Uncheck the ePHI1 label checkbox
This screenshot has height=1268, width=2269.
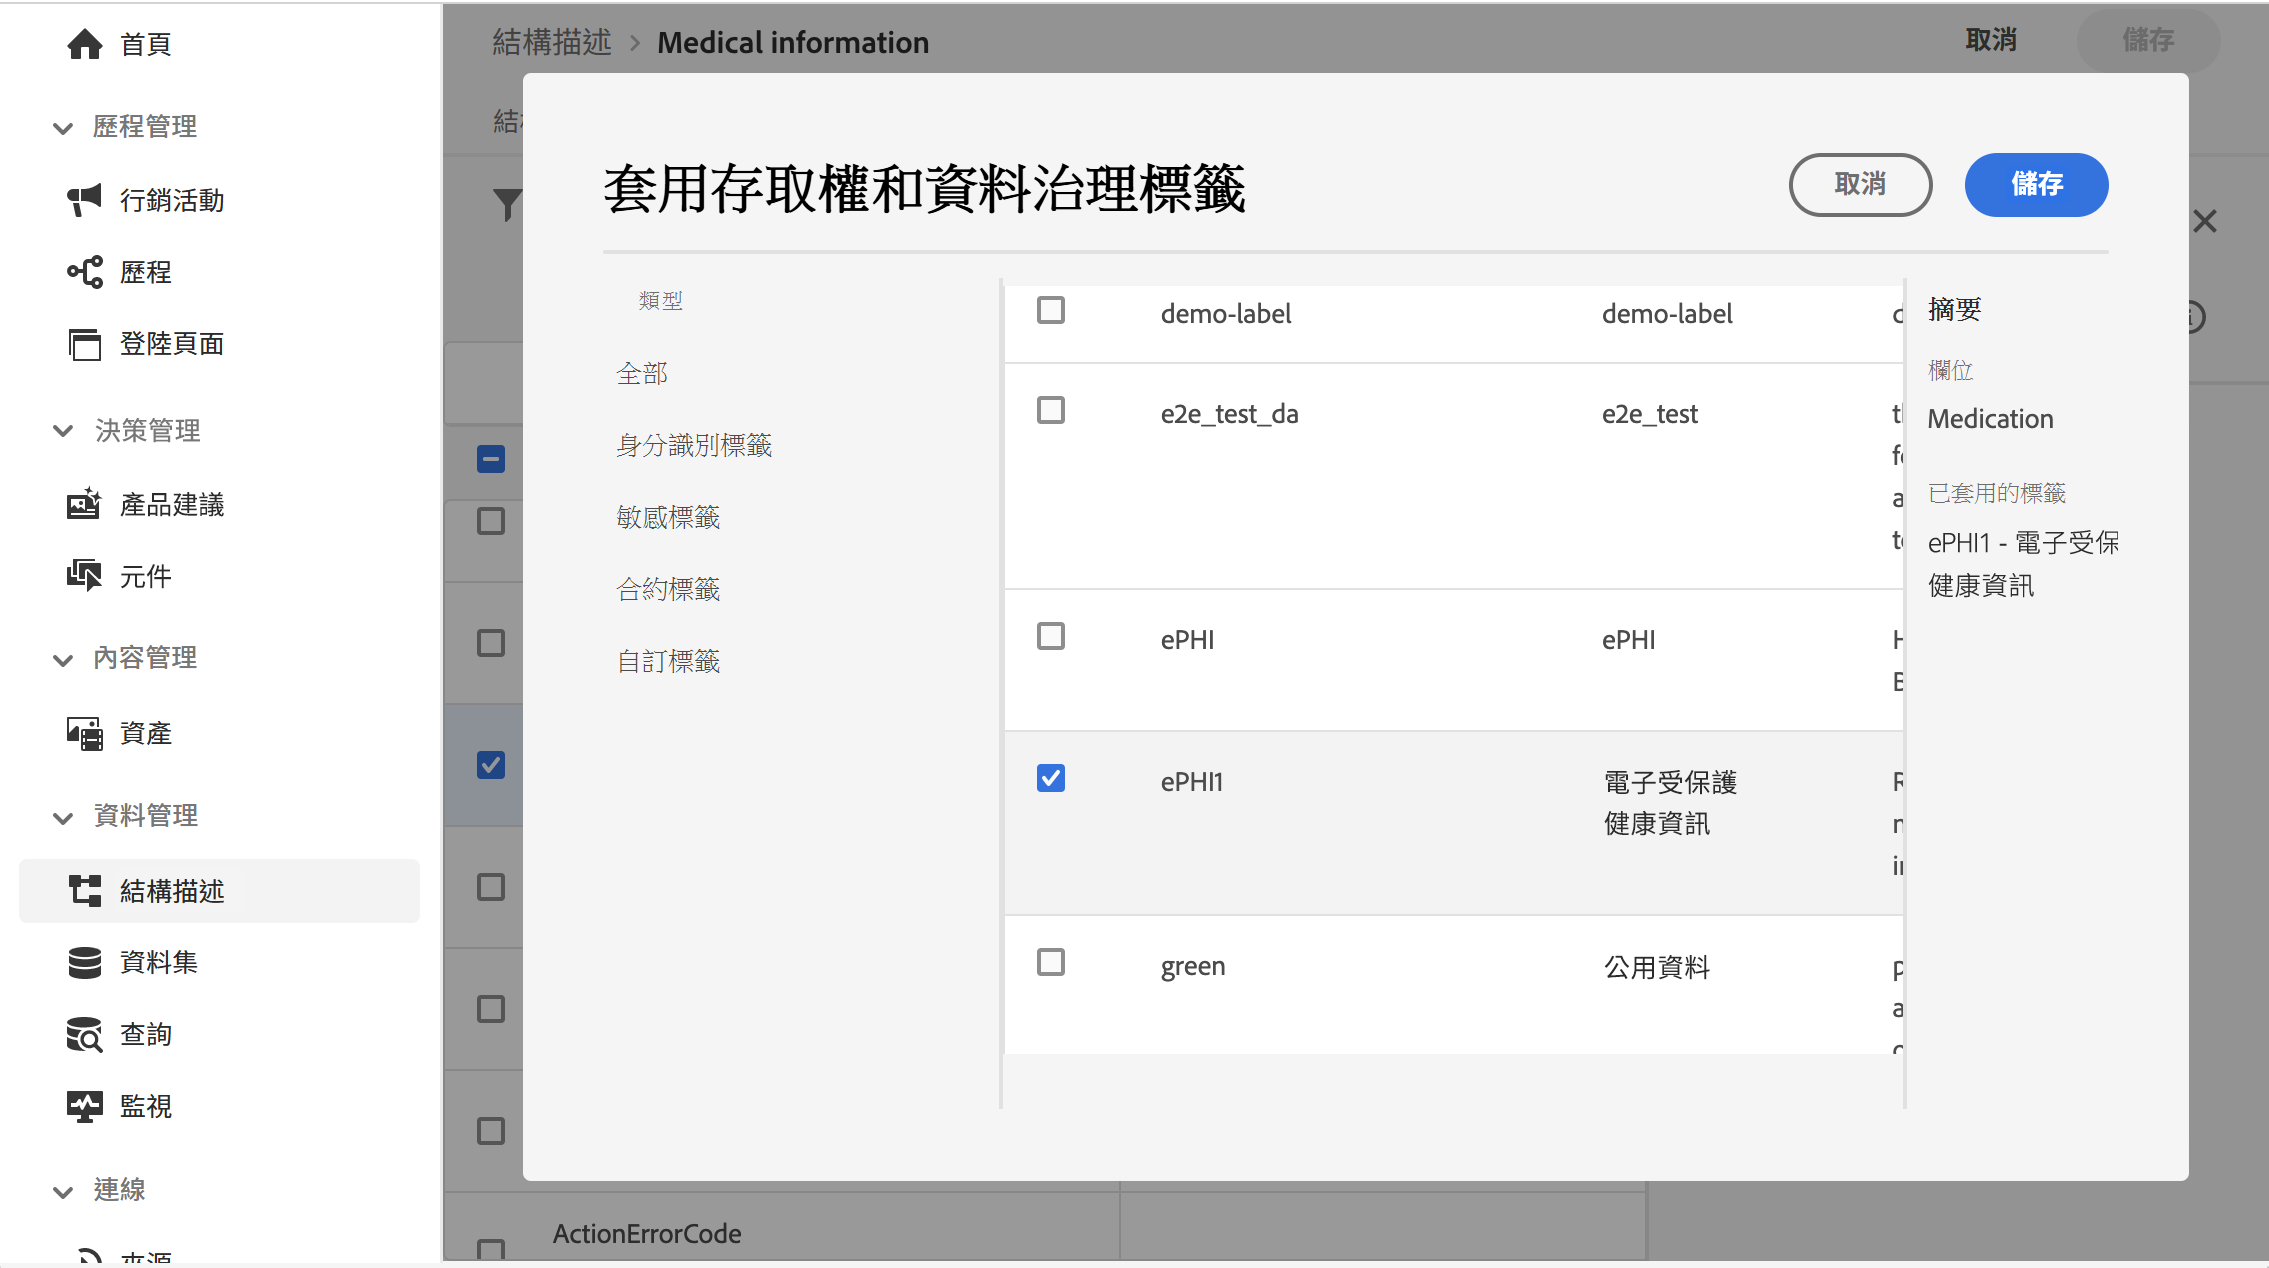[1050, 778]
